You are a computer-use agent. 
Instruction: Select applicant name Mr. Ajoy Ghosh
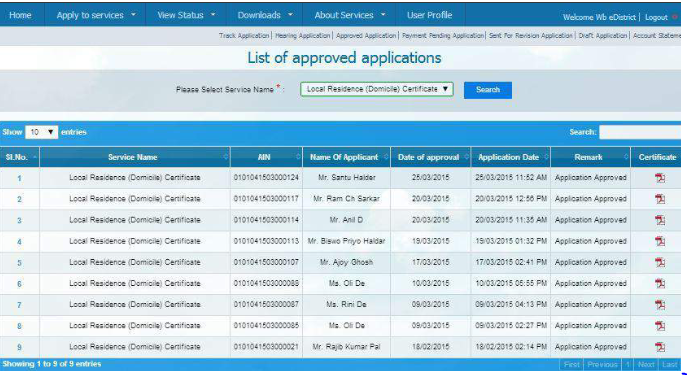coord(346,262)
